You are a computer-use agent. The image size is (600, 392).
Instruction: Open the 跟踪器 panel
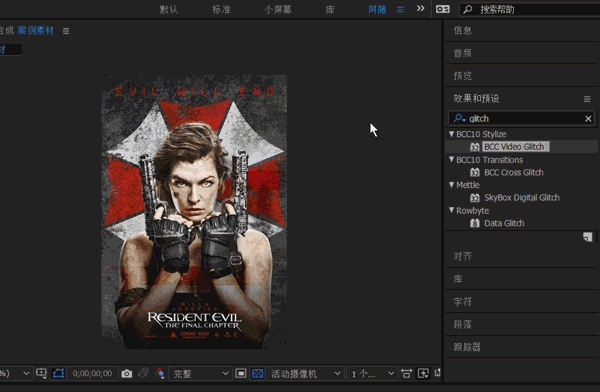point(467,347)
